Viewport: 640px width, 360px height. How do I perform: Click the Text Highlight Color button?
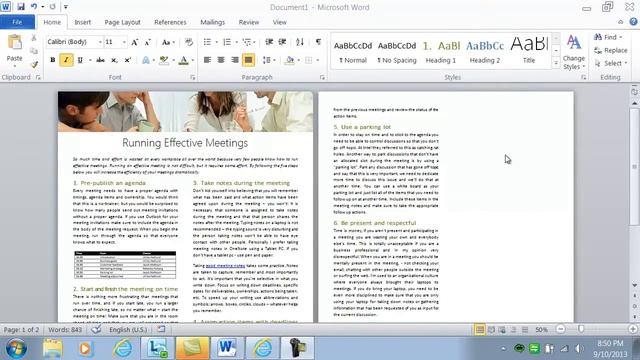[164, 60]
